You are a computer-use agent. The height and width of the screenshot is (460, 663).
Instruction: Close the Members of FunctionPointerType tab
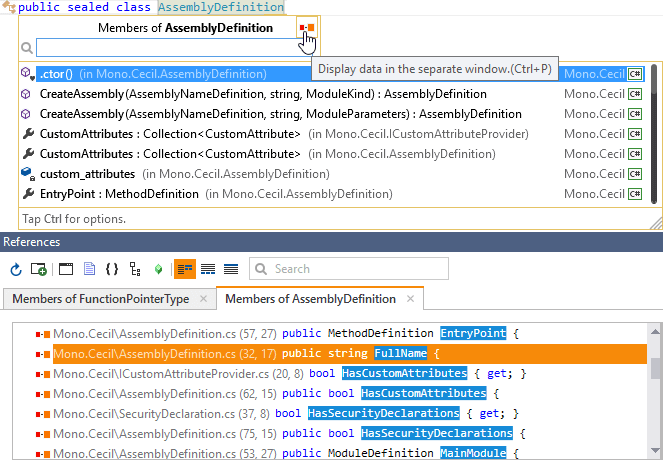tap(204, 299)
